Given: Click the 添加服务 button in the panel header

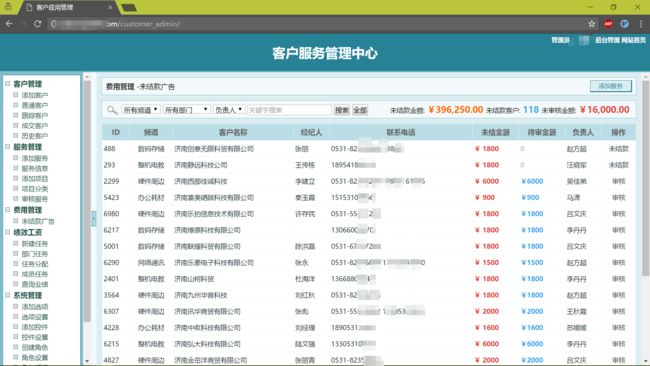Looking at the screenshot, I should [x=611, y=86].
